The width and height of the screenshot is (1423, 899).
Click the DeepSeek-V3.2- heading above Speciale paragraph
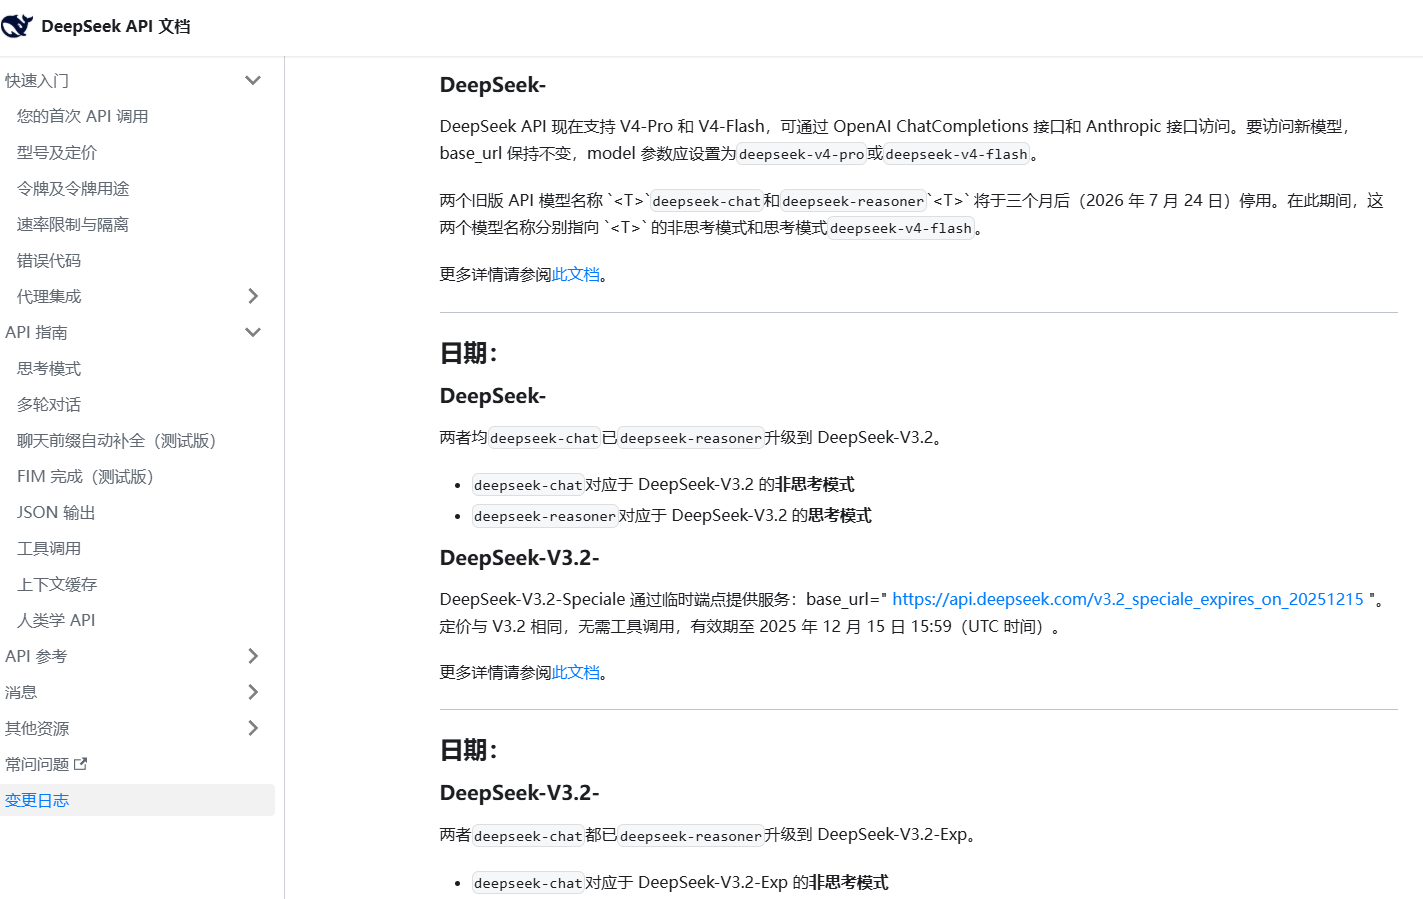[519, 558]
